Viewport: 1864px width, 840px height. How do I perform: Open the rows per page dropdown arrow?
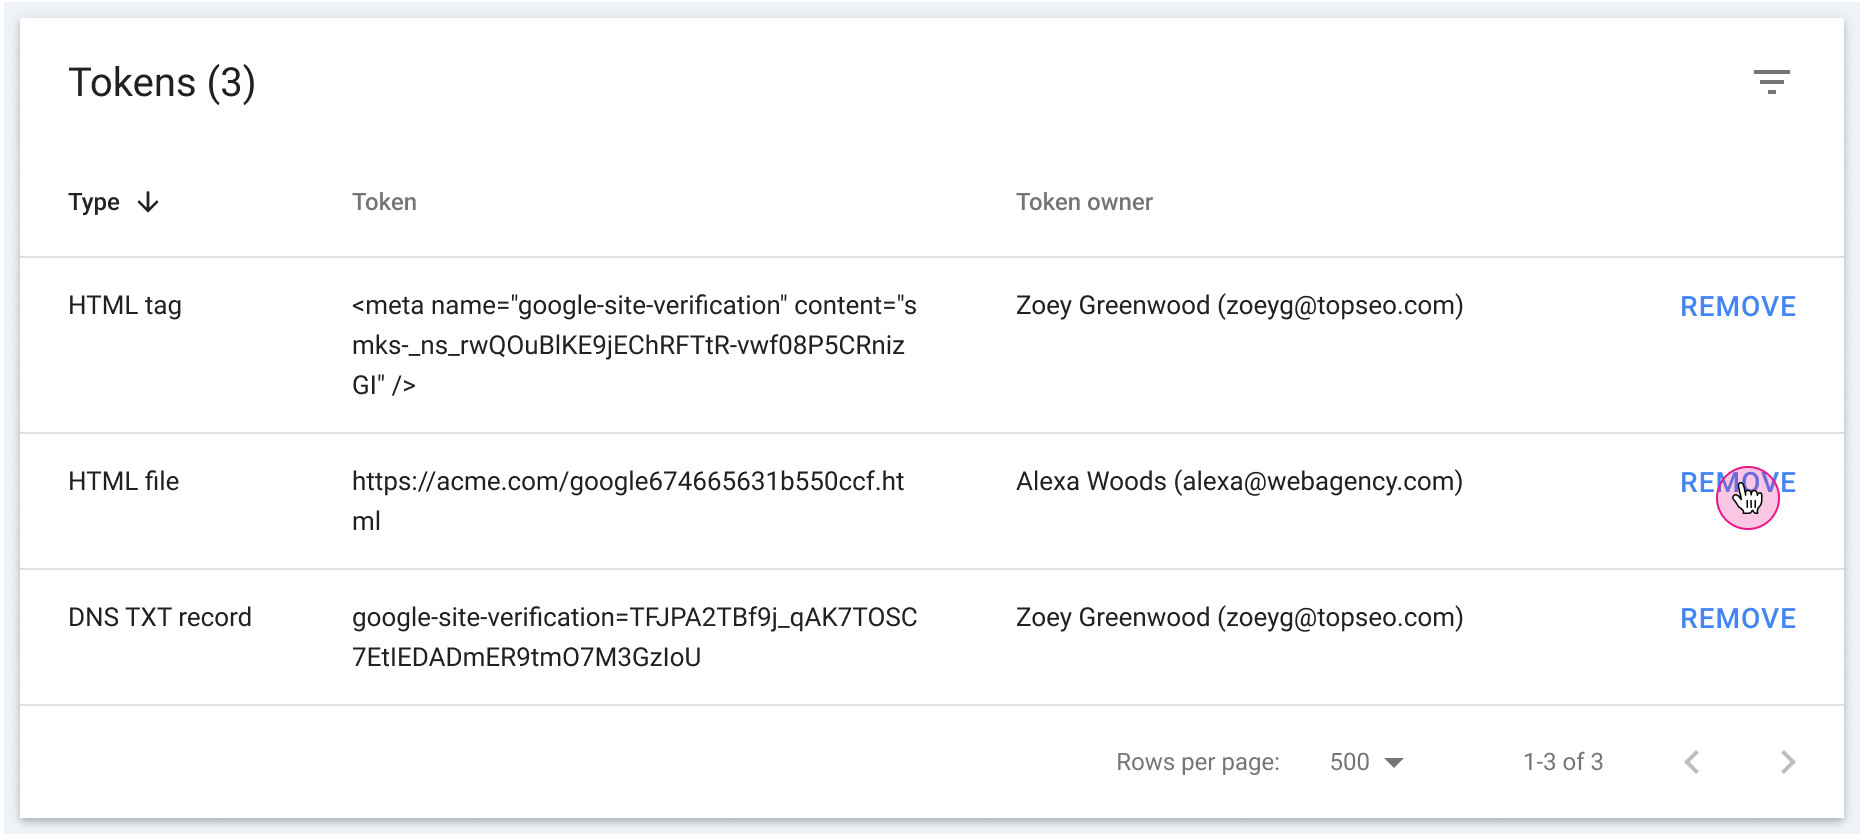tap(1396, 762)
